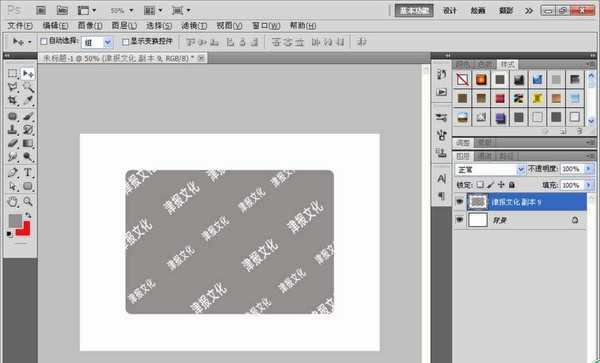Open the 滤镜 menu
This screenshot has height=363, width=600.
point(194,26)
